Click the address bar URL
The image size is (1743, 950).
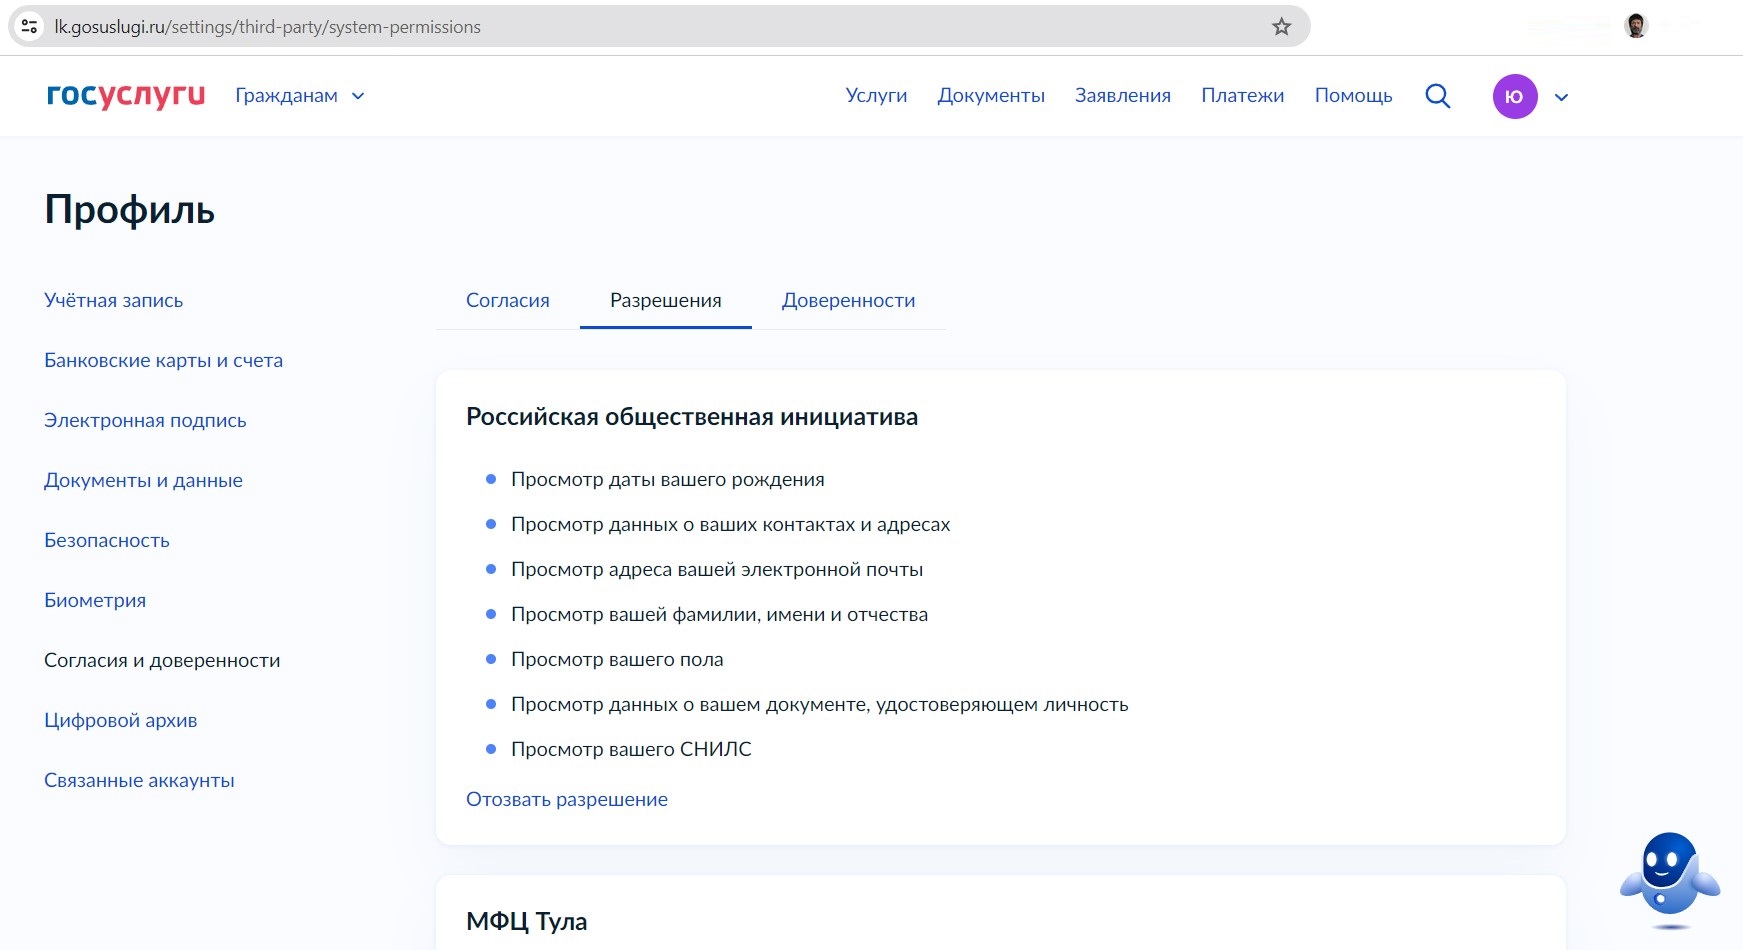[268, 27]
